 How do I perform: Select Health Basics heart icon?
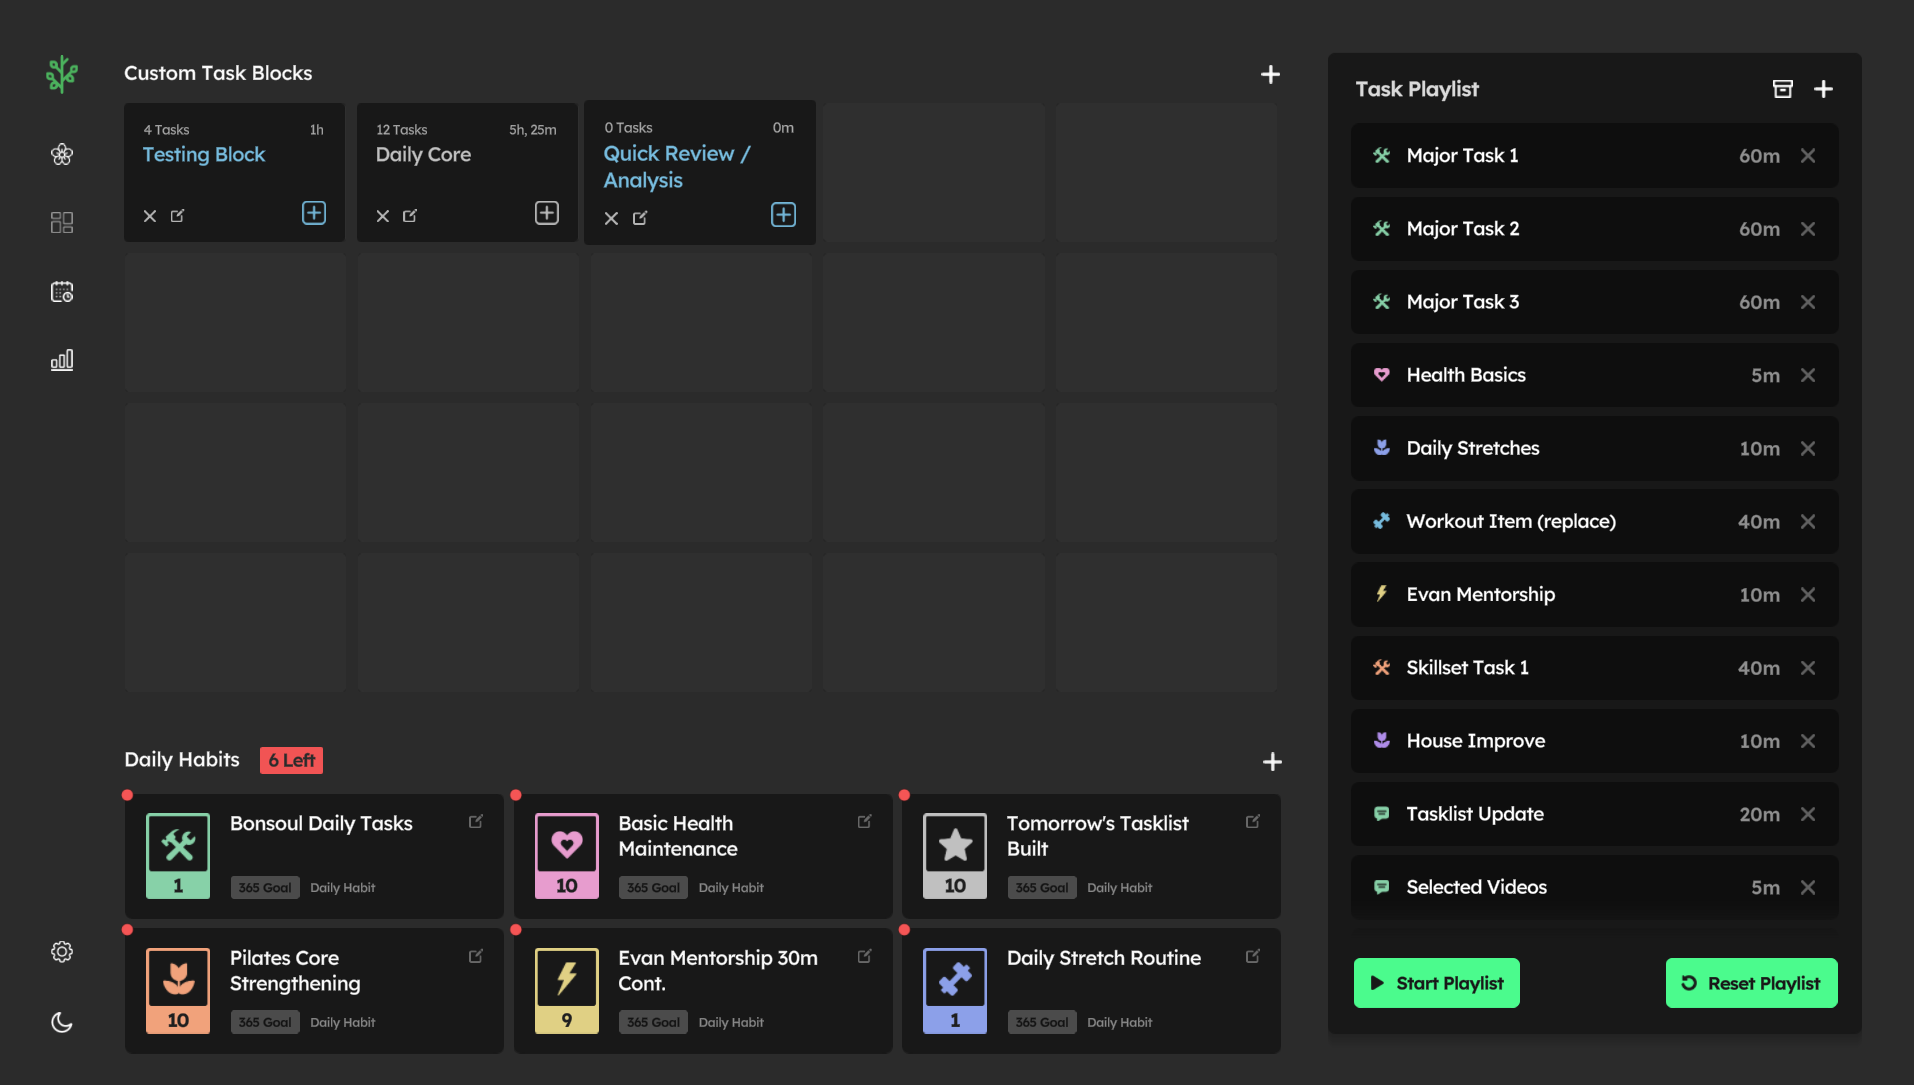coord(1381,375)
